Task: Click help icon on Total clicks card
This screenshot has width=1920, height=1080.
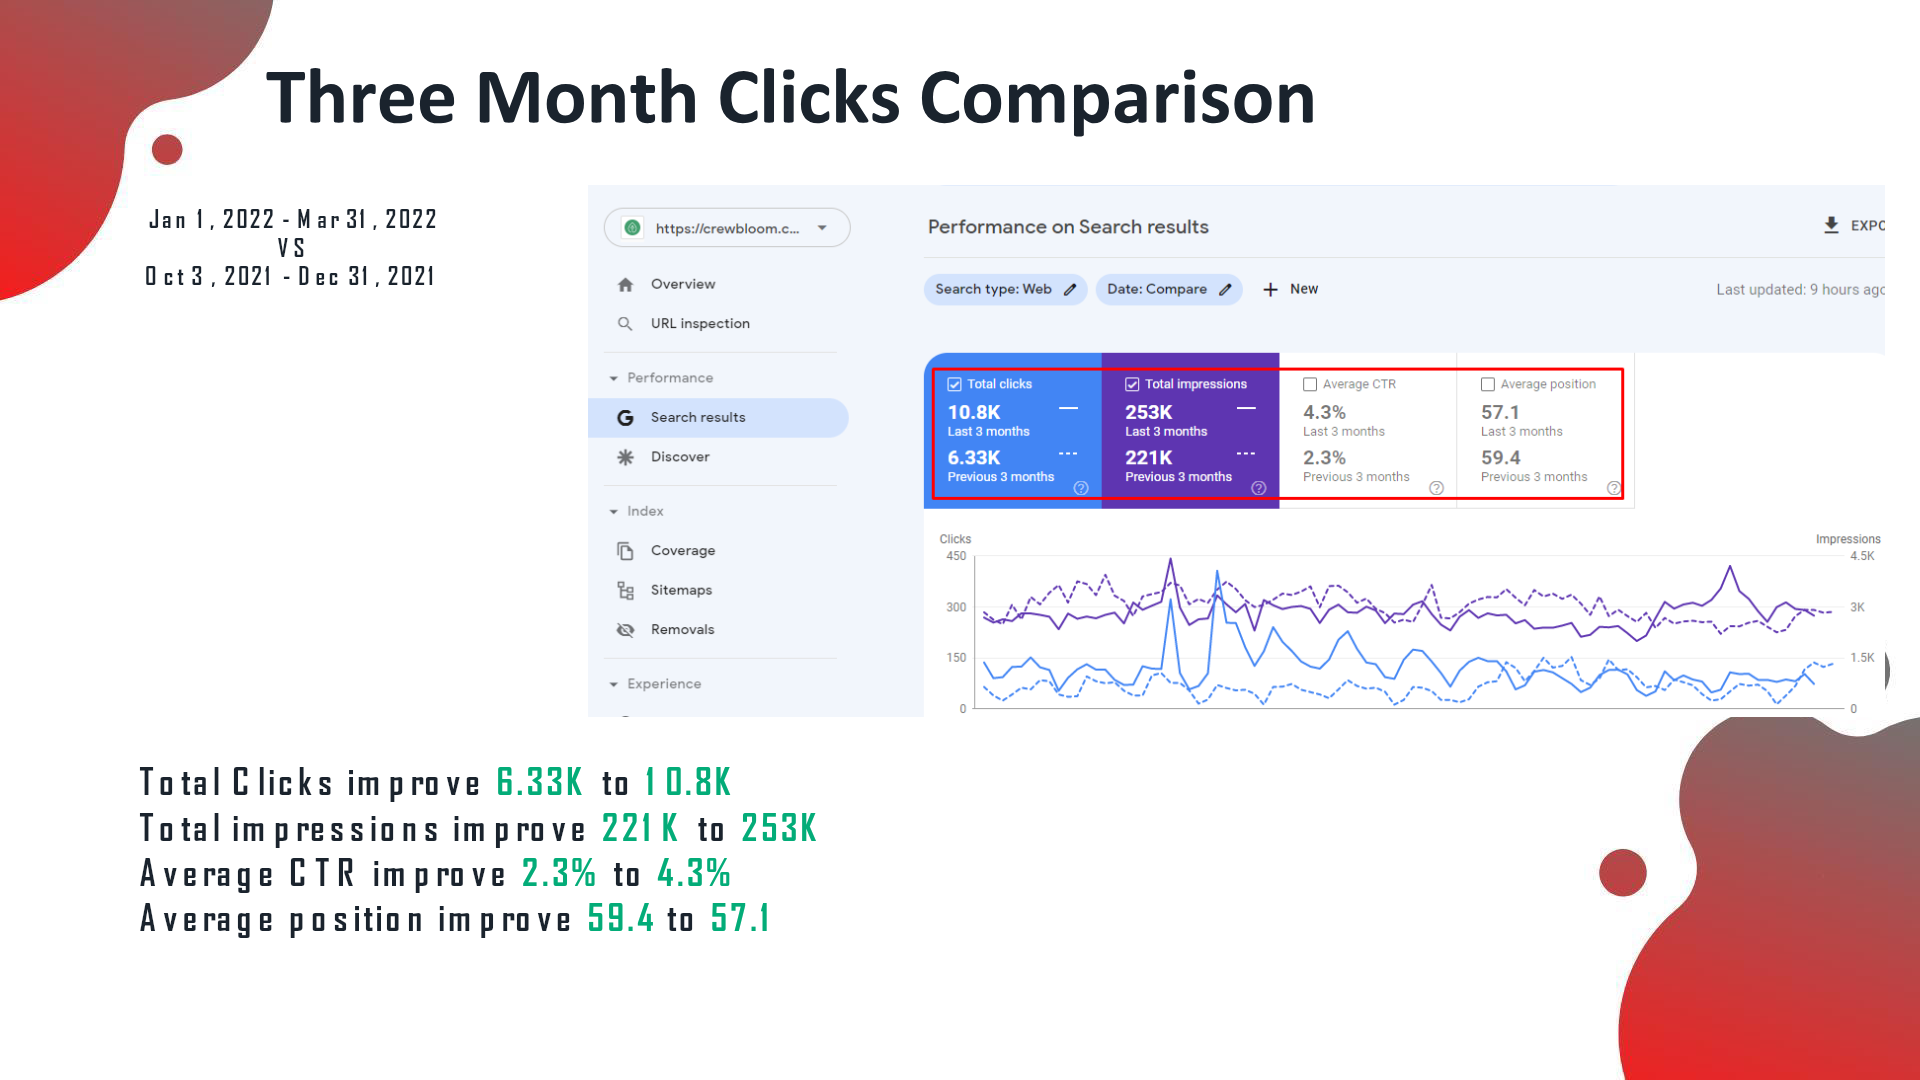Action: (x=1081, y=489)
